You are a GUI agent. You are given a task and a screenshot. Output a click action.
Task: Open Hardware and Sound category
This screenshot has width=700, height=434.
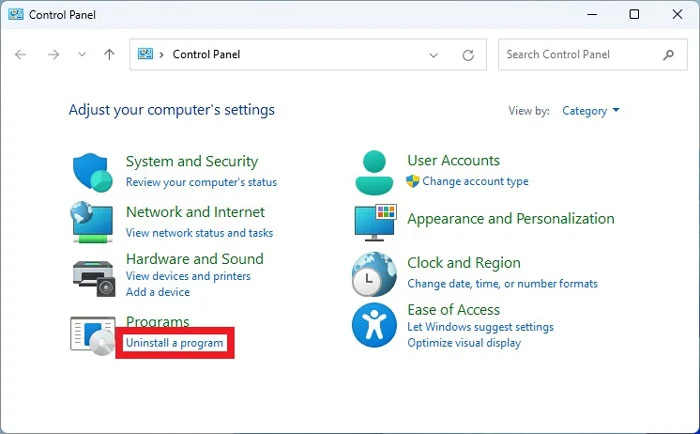click(x=195, y=259)
